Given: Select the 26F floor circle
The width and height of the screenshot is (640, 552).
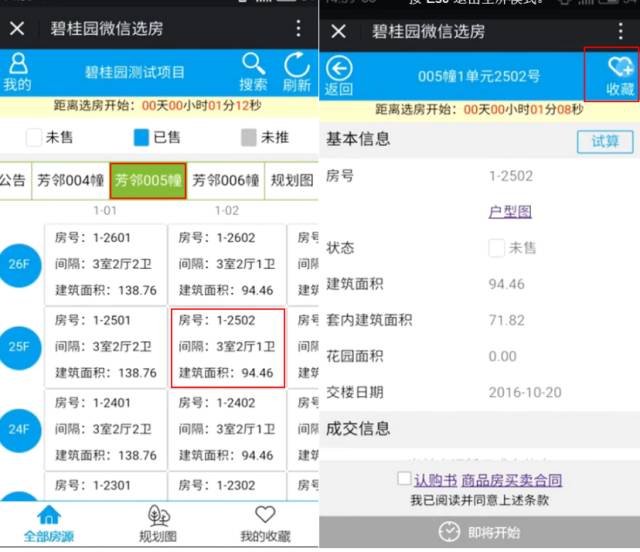Looking at the screenshot, I should 19,265.
